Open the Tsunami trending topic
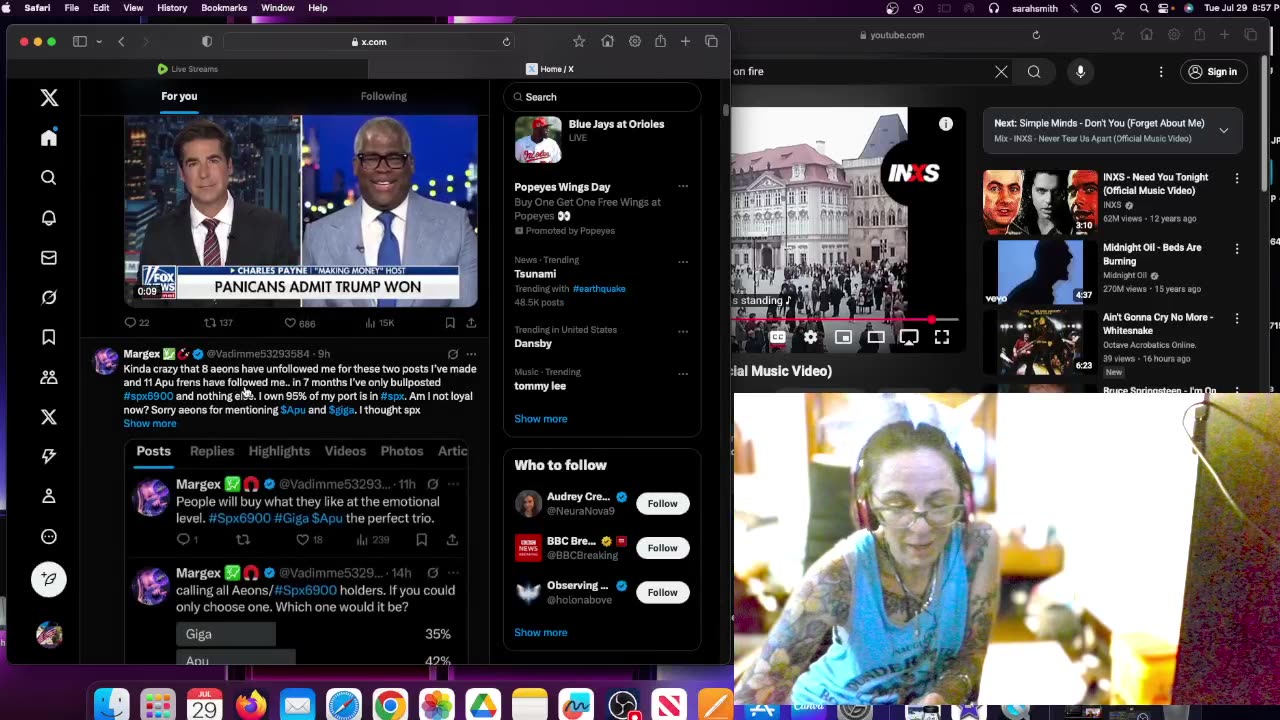This screenshot has width=1280, height=720. click(535, 274)
